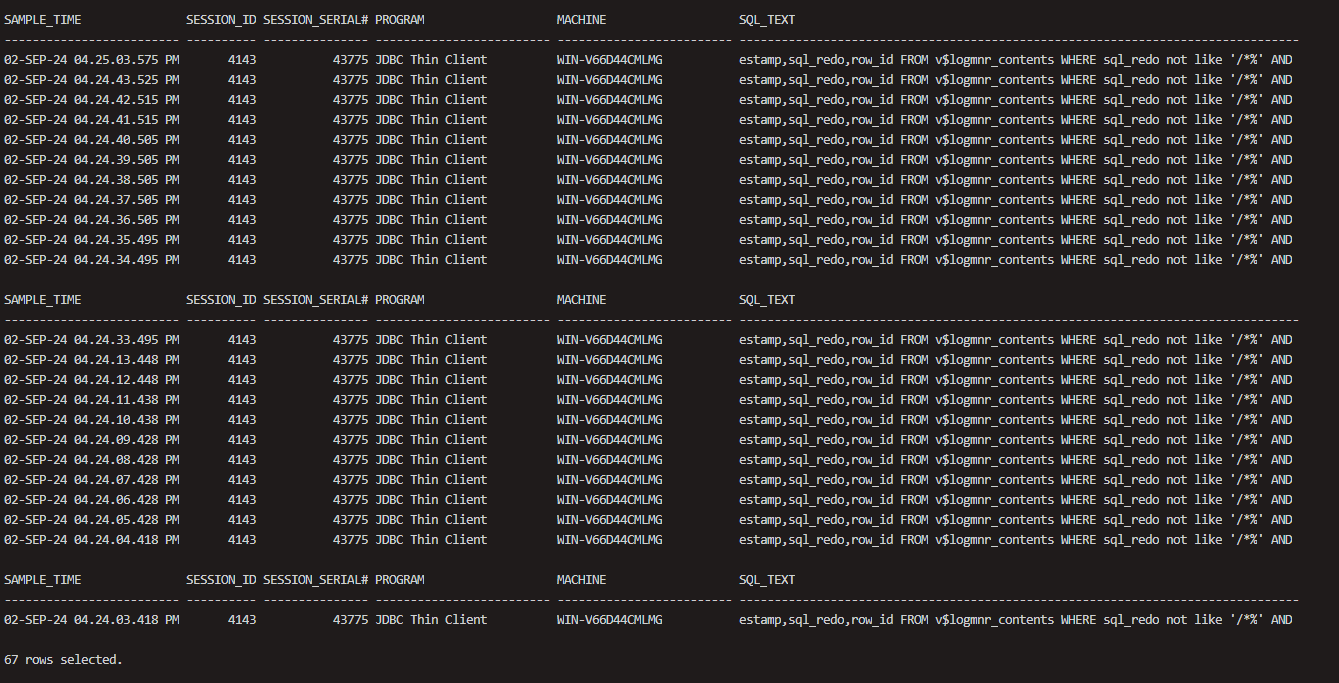The height and width of the screenshot is (683, 1339).
Task: Click session ID 4143 in the 04.24.07.428 row
Action: coord(241,480)
